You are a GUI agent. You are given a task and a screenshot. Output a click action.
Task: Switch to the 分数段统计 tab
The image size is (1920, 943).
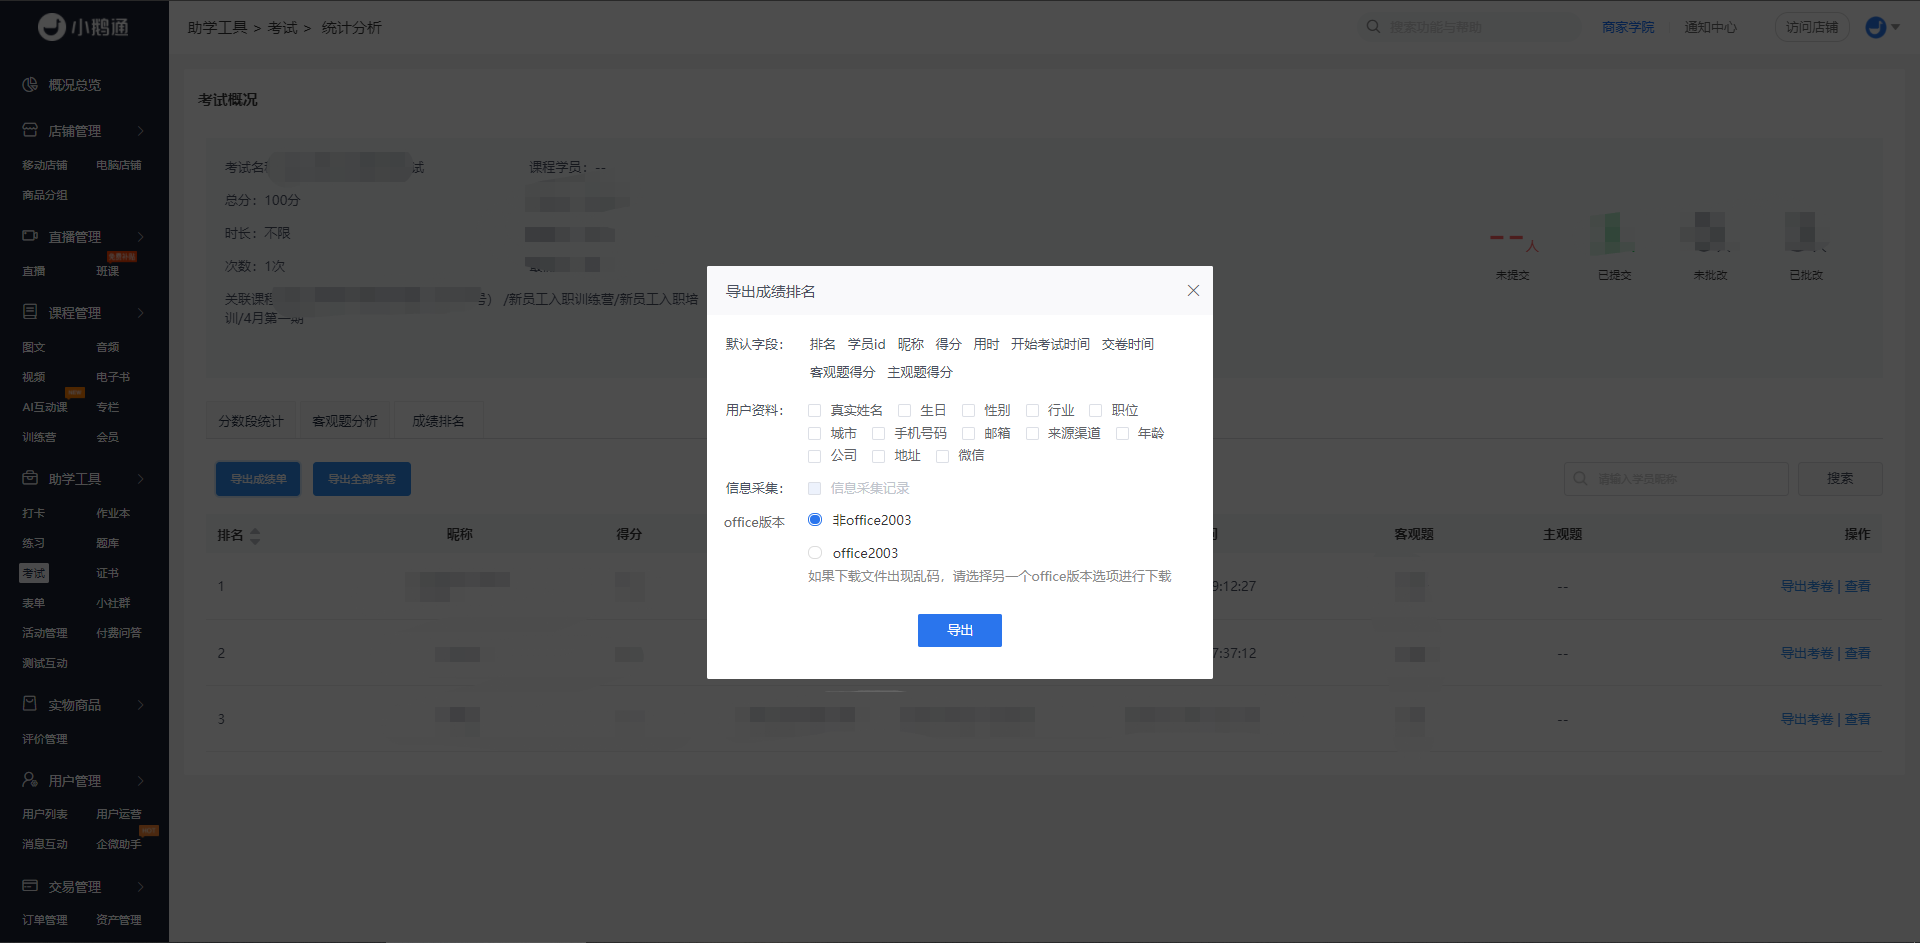coord(251,421)
